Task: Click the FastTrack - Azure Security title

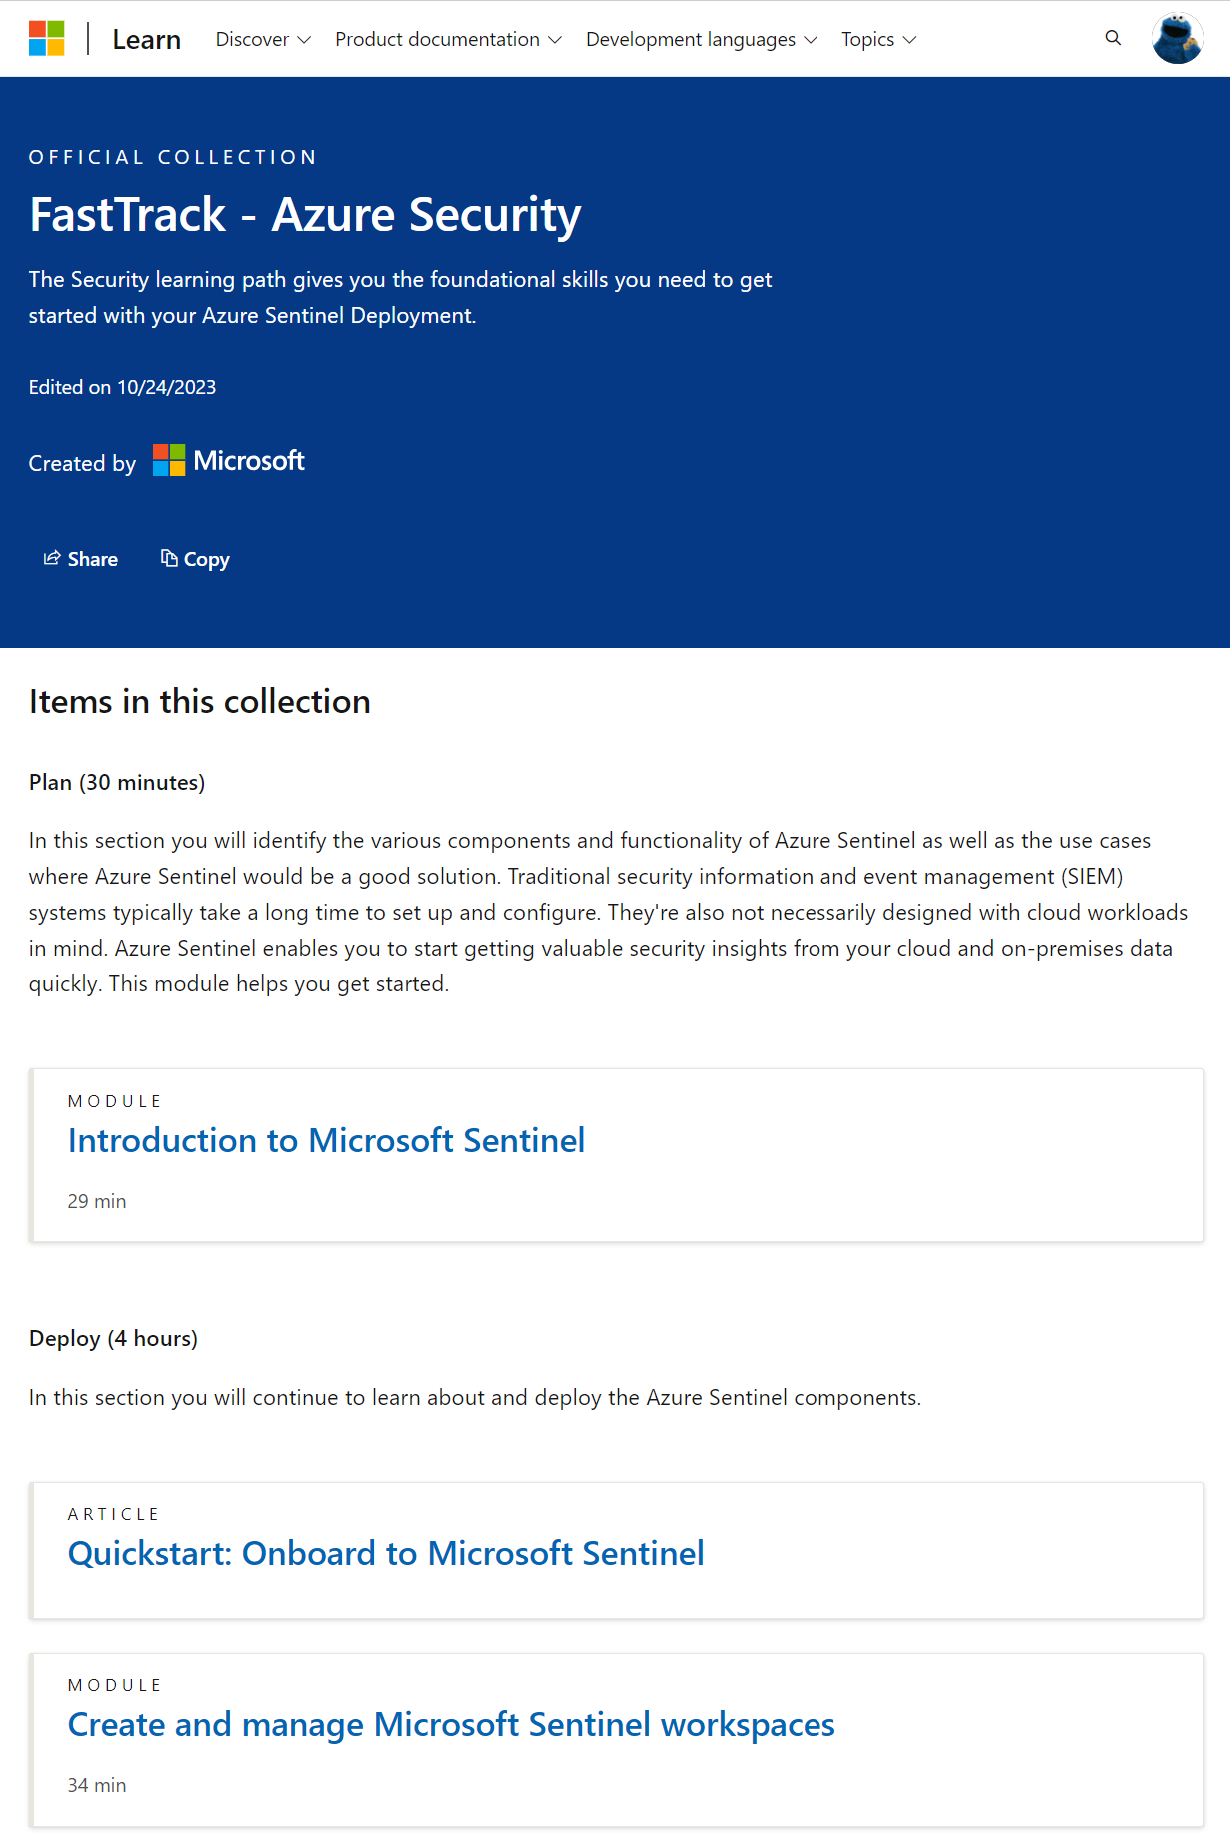Action: point(305,215)
